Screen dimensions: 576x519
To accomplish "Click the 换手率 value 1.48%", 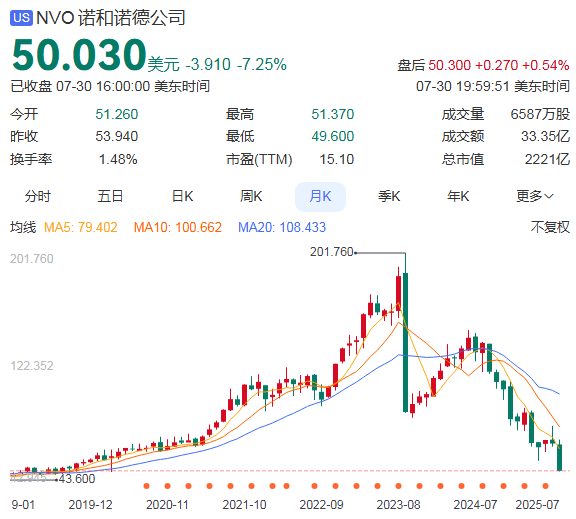I will click(x=118, y=159).
